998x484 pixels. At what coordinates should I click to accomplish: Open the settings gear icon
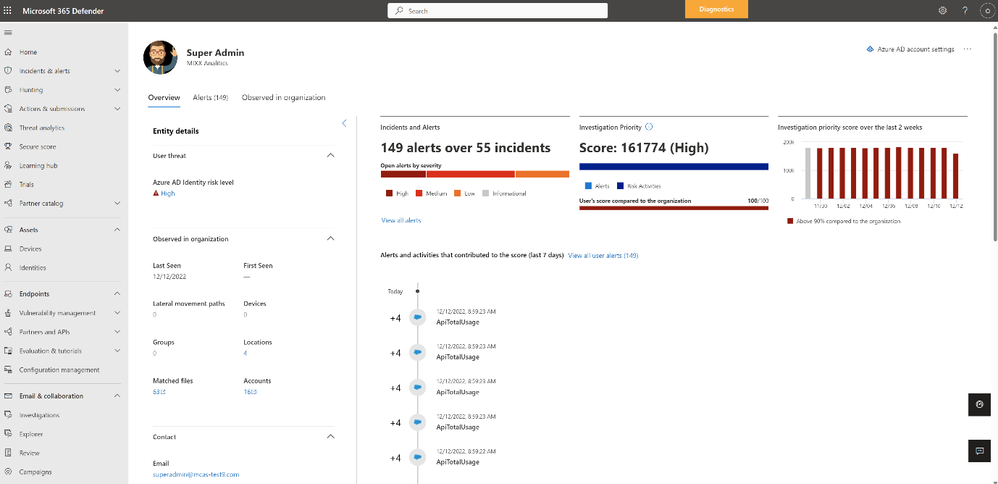click(943, 10)
